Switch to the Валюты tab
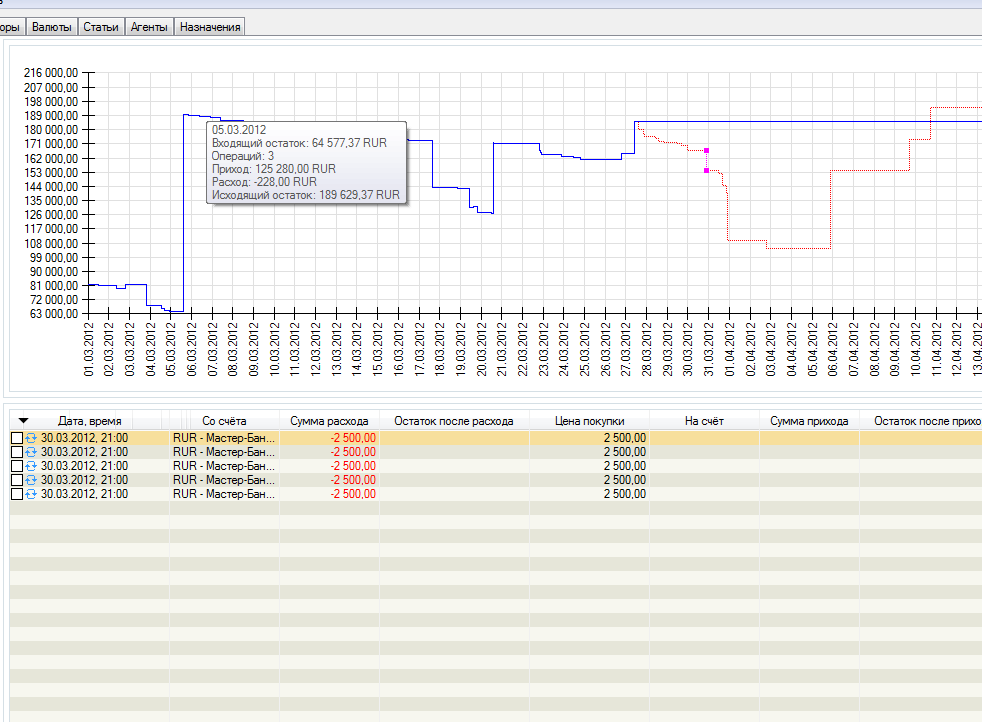The height and width of the screenshot is (722, 982). (52, 27)
